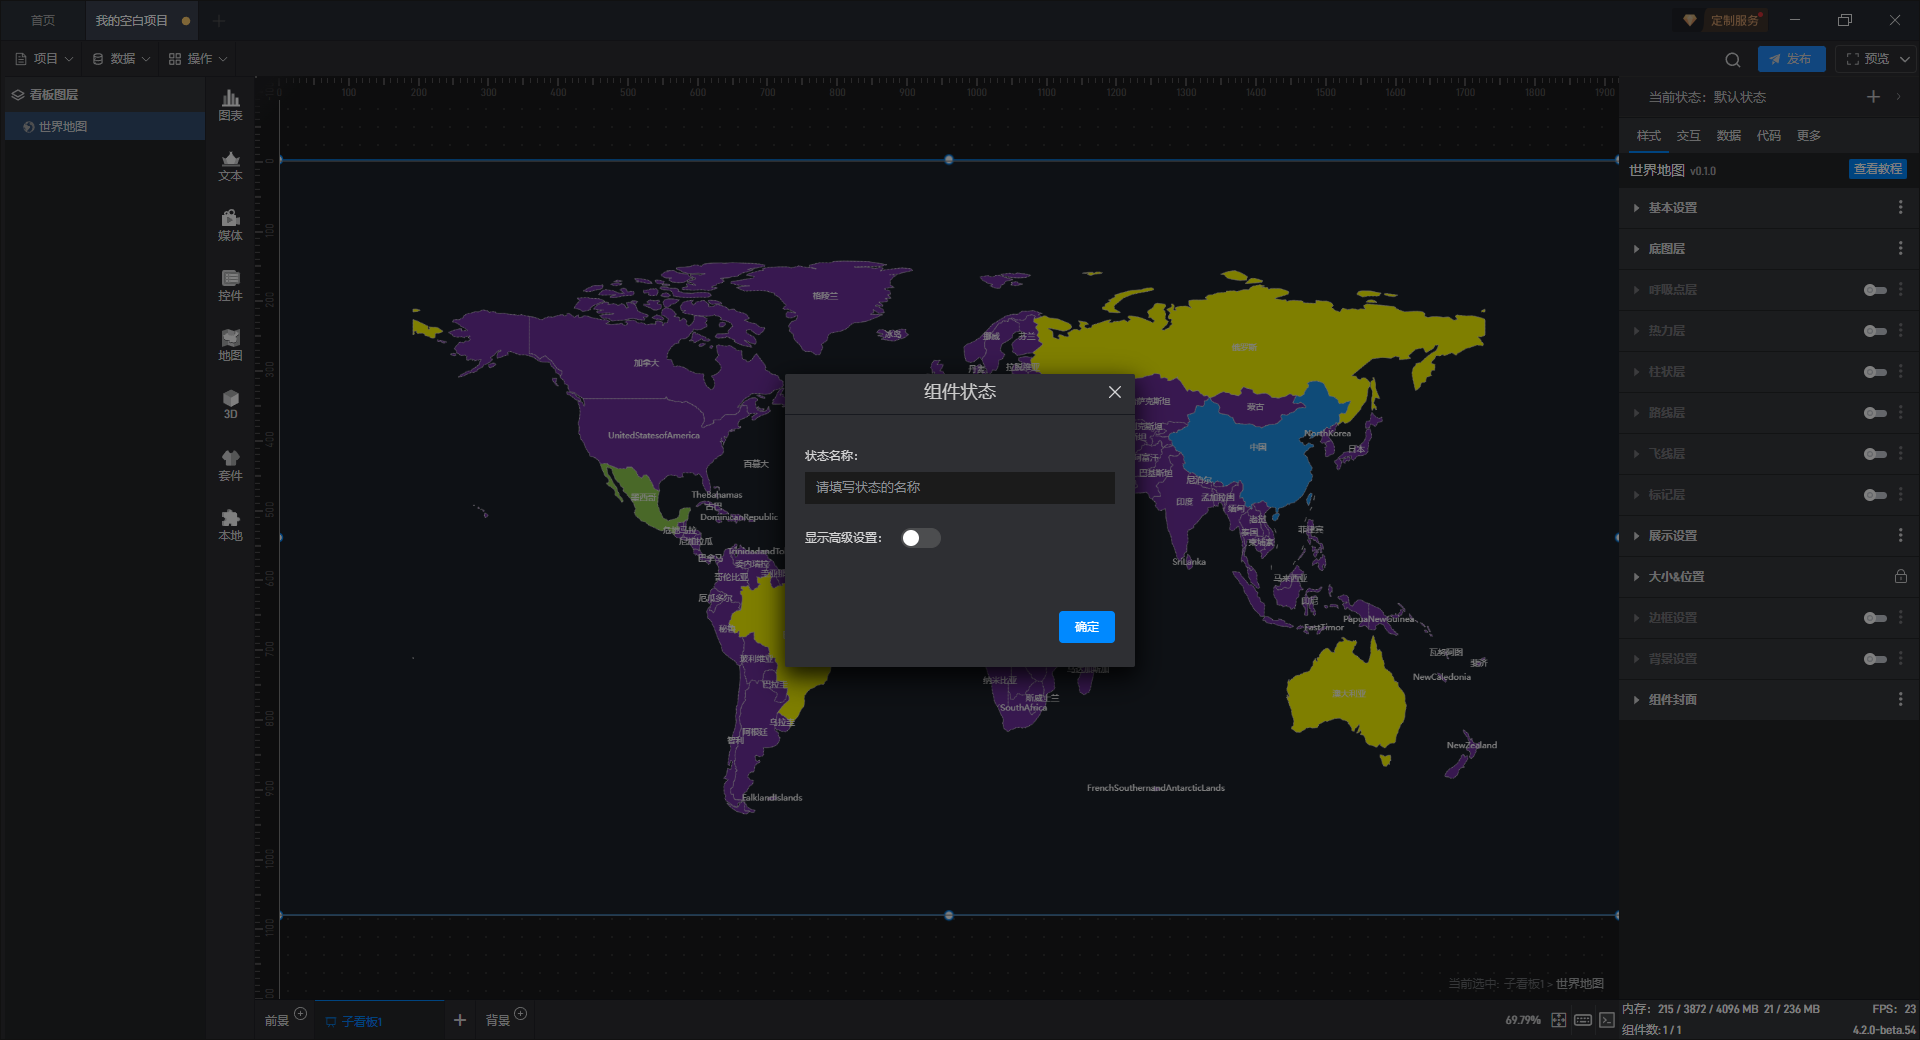1920x1040 pixels.
Task: Open the dropdown arrow next to 预览
Action: (x=1906, y=59)
